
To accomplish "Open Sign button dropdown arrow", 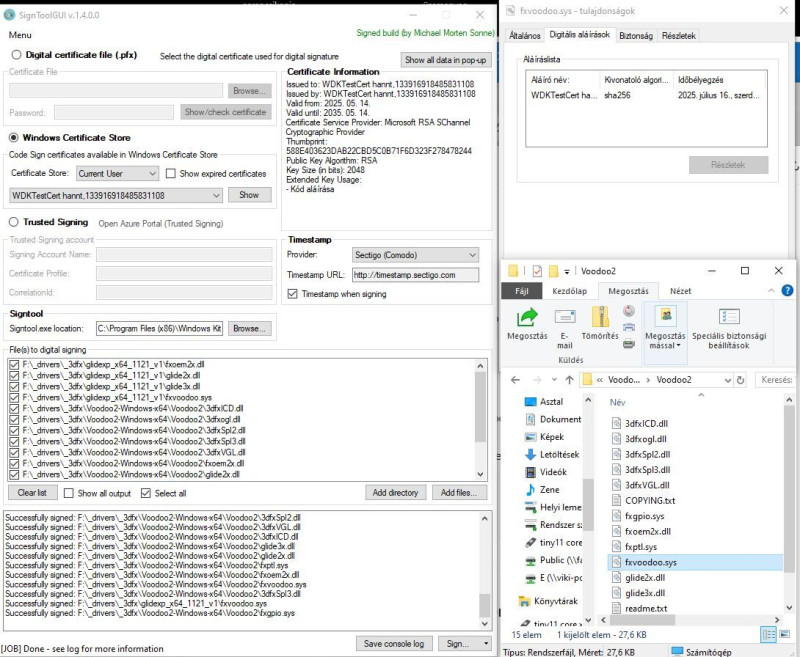I will (x=486, y=644).
